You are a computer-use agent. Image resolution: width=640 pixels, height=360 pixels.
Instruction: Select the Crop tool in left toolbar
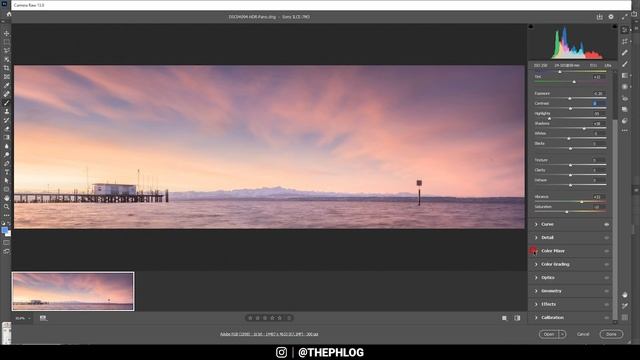(x=6, y=68)
